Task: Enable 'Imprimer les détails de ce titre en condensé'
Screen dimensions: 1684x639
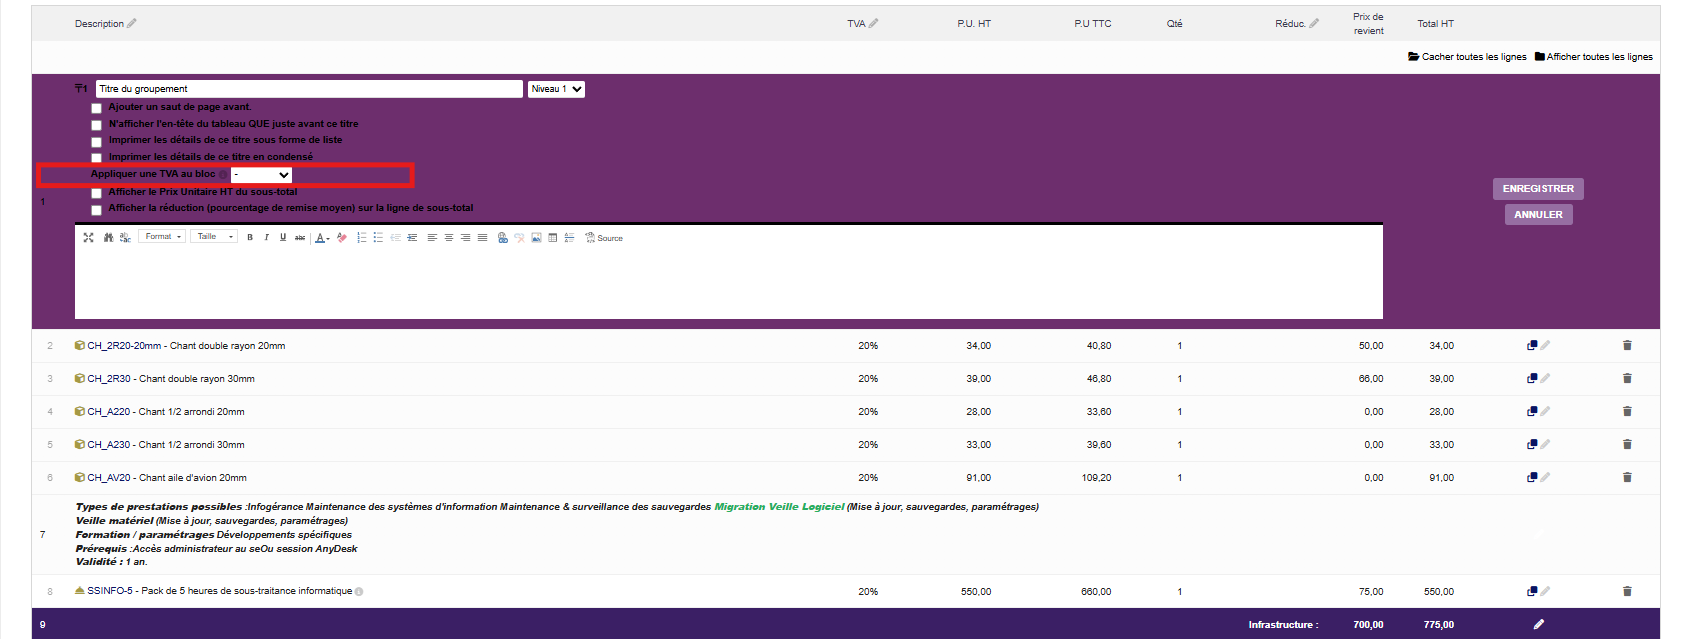Action: click(x=96, y=158)
